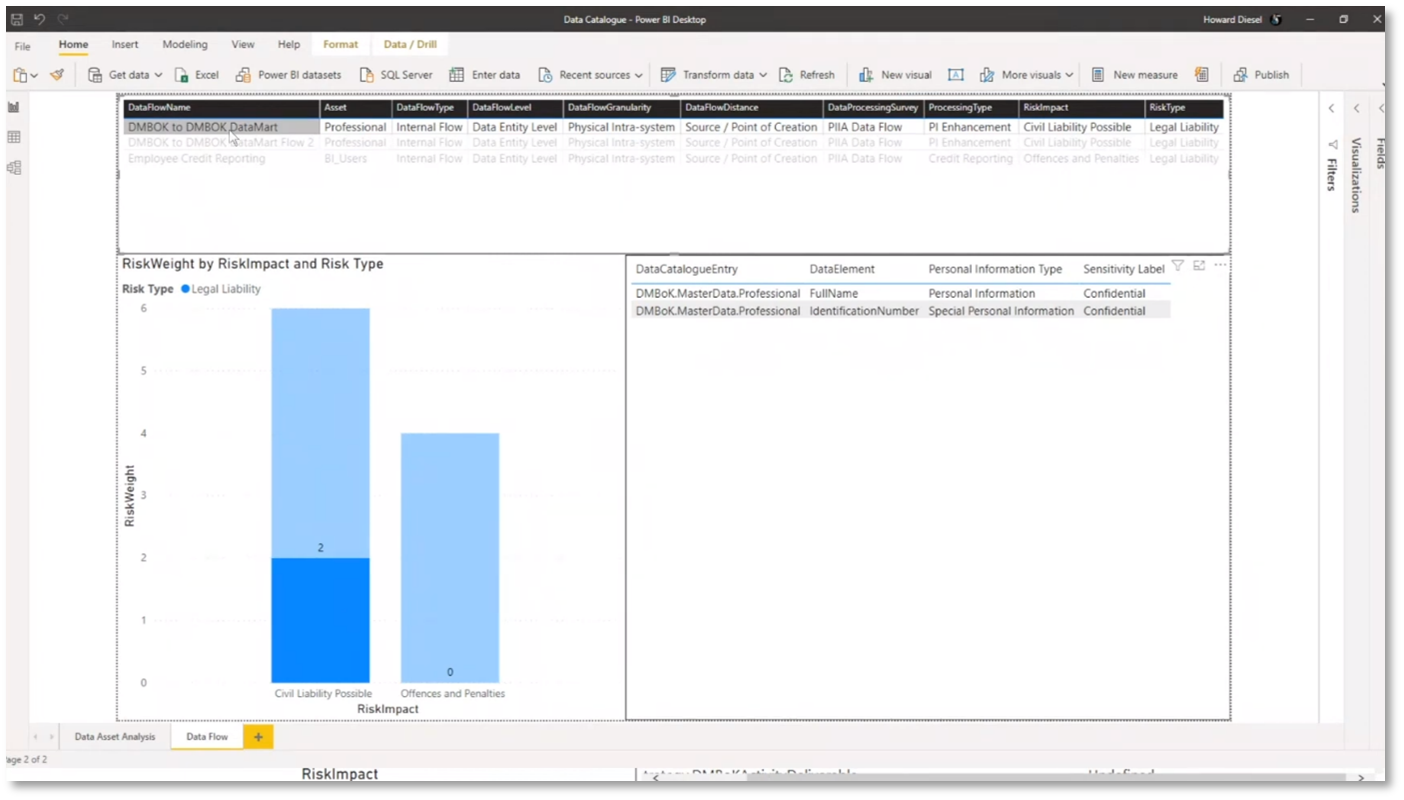Open the Paste clipboard button
The image size is (1404, 800).
click(x=25, y=75)
